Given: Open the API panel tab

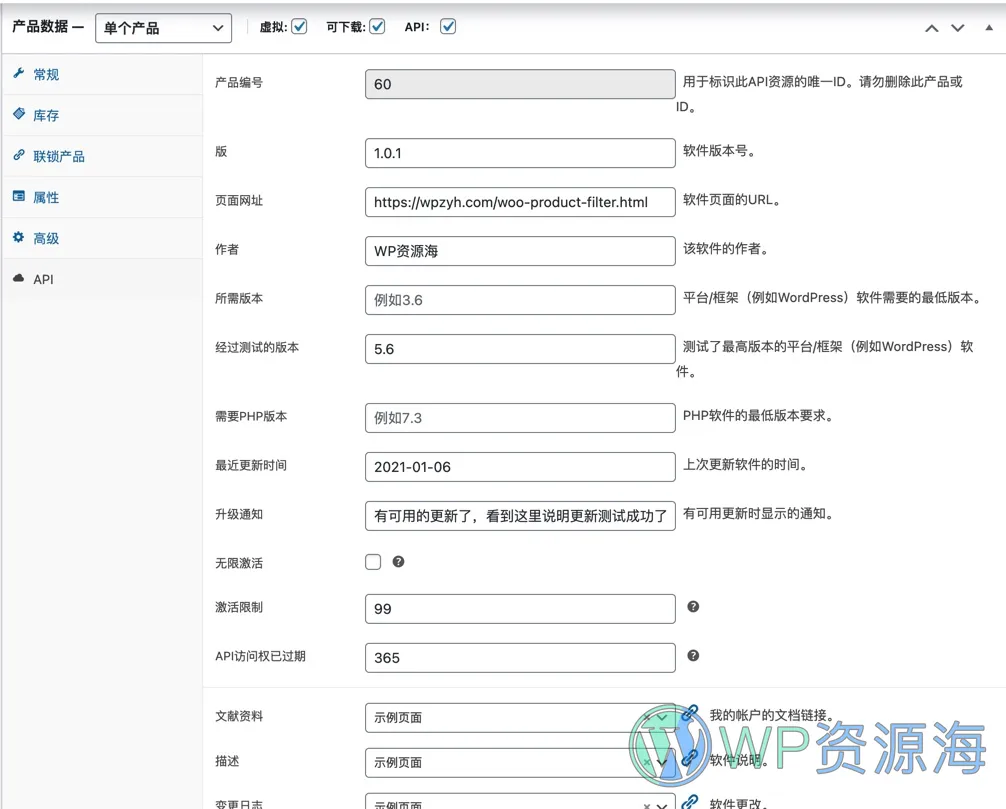Looking at the screenshot, I should (x=45, y=279).
